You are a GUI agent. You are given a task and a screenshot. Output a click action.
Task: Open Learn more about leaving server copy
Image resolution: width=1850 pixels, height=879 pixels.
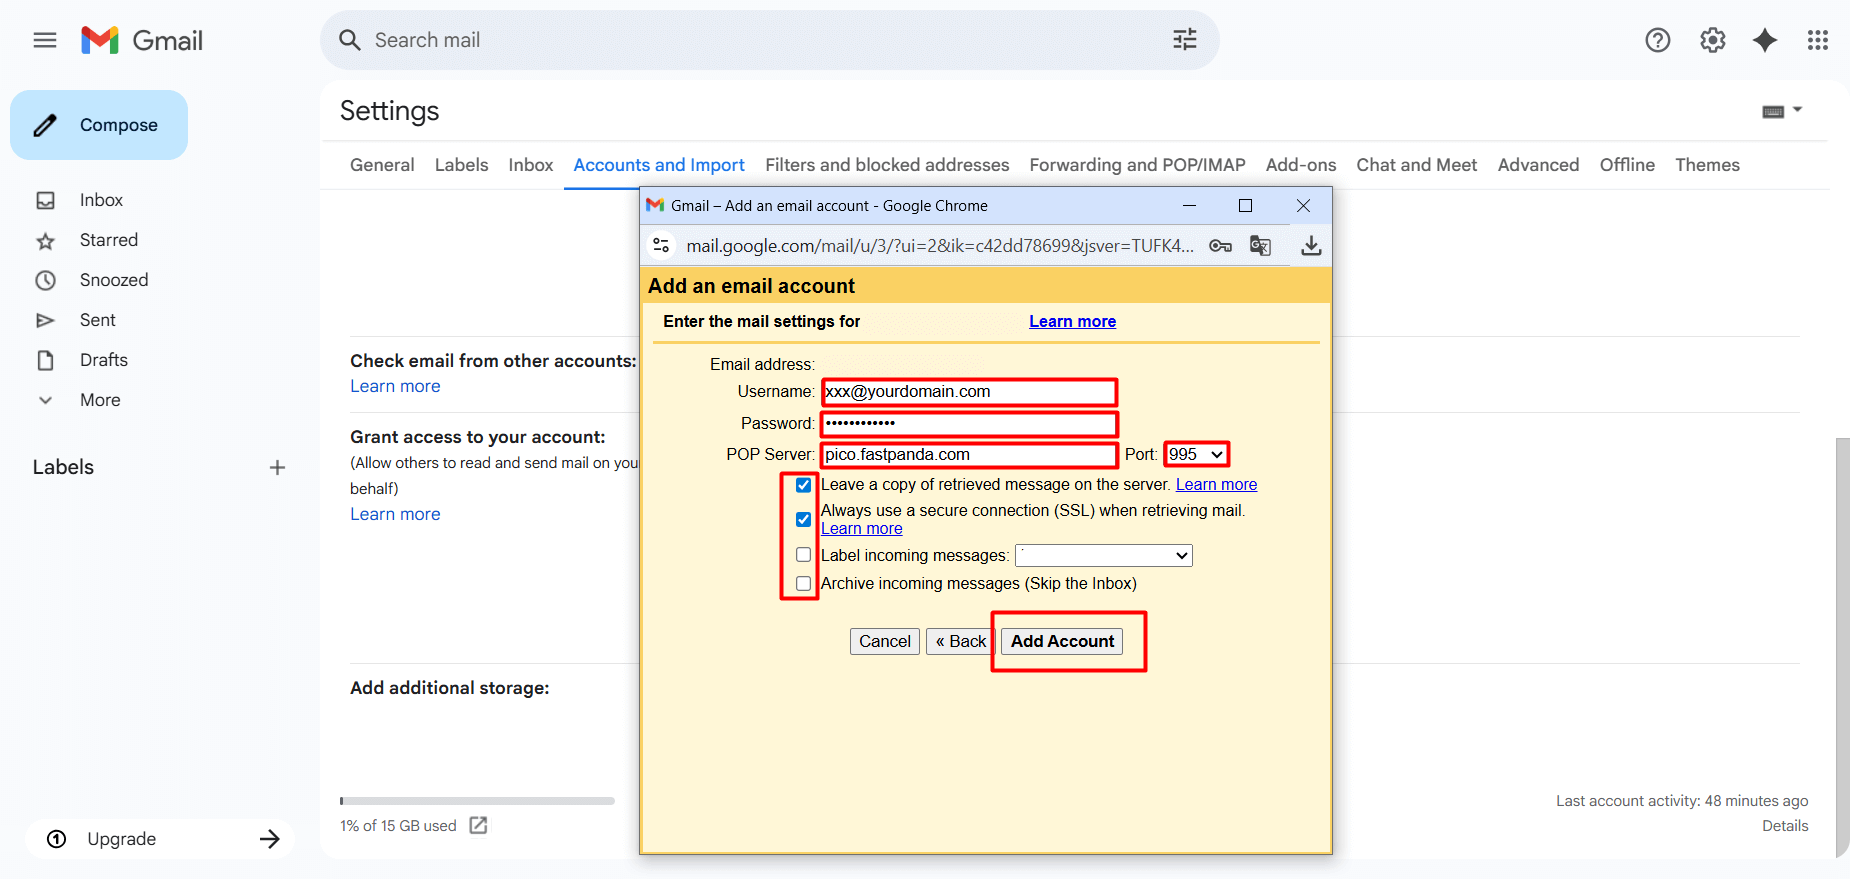tap(1216, 484)
